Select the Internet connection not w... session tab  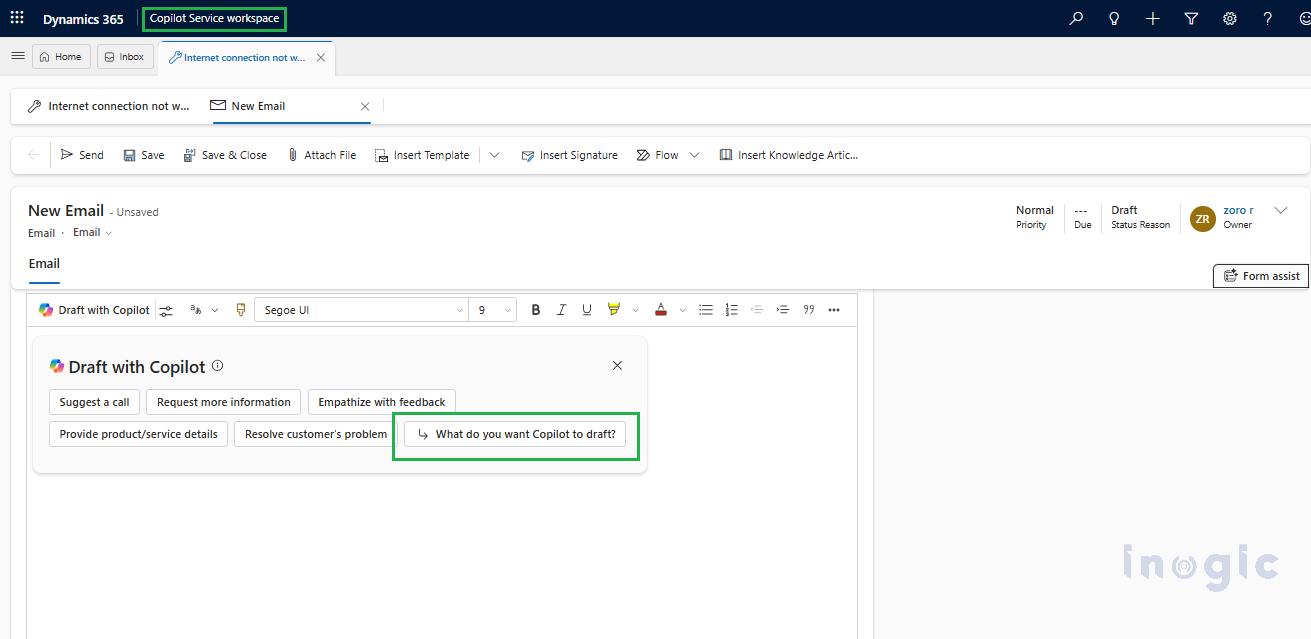pos(240,57)
